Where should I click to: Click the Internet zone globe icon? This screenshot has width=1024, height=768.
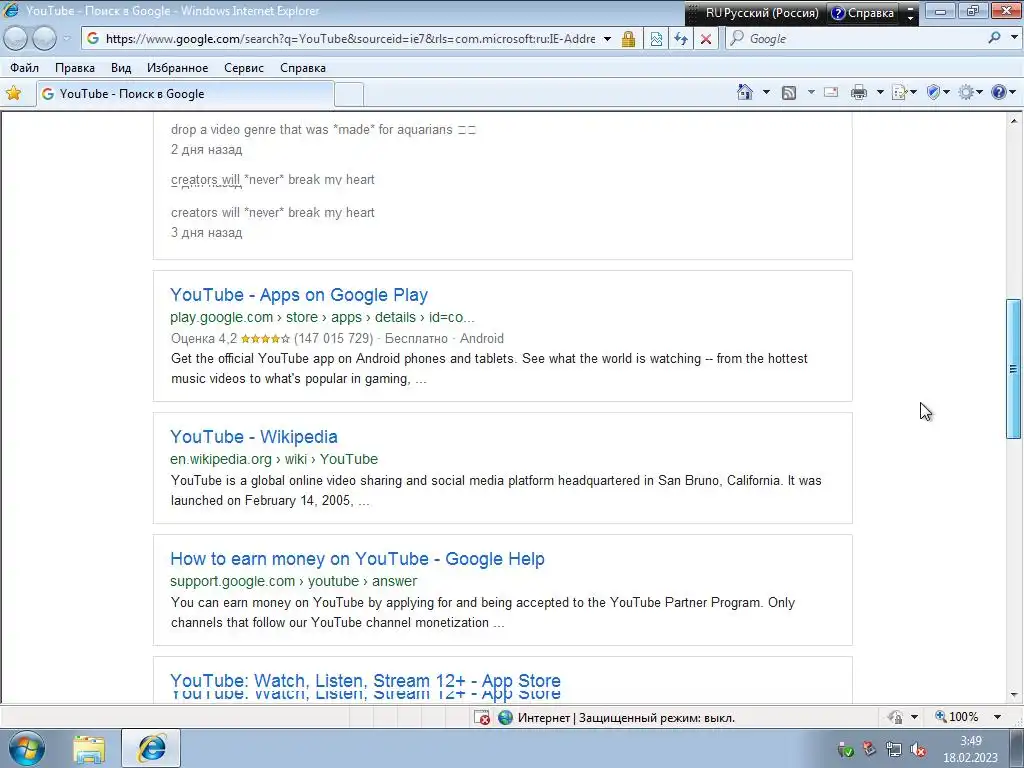(x=505, y=718)
